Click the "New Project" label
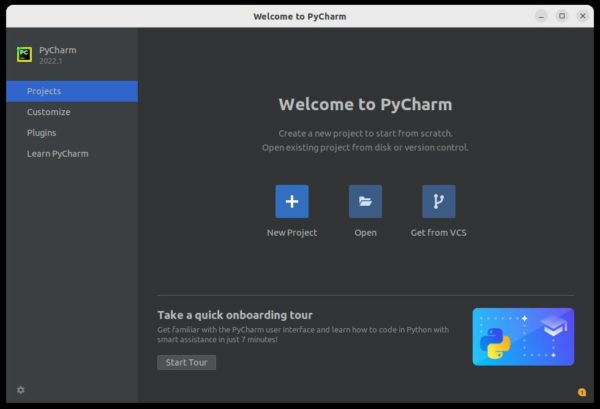 pos(292,233)
